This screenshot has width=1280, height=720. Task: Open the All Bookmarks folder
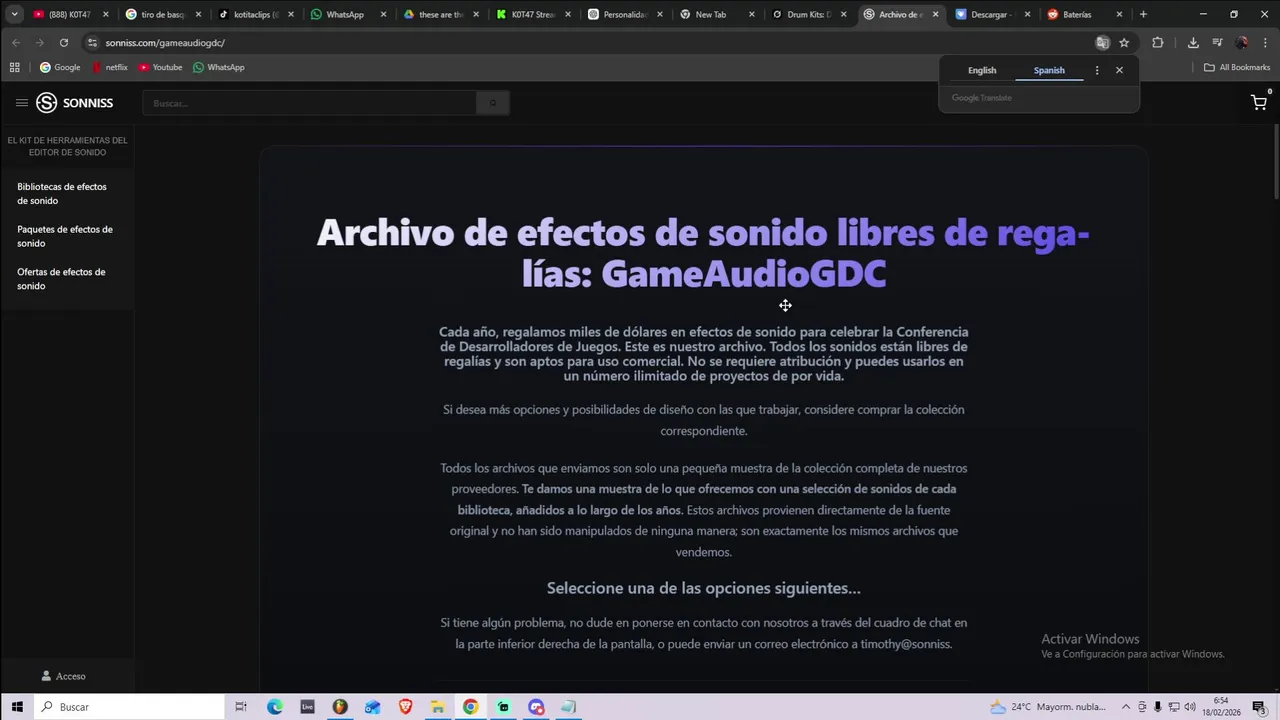click(x=1237, y=67)
